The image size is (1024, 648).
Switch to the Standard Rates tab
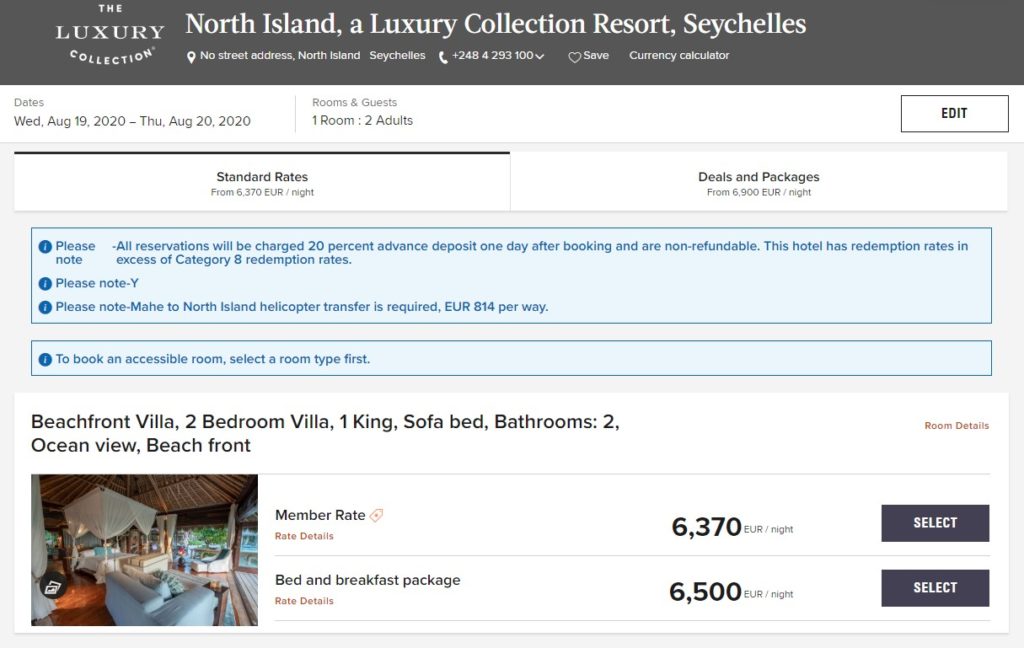click(x=262, y=183)
